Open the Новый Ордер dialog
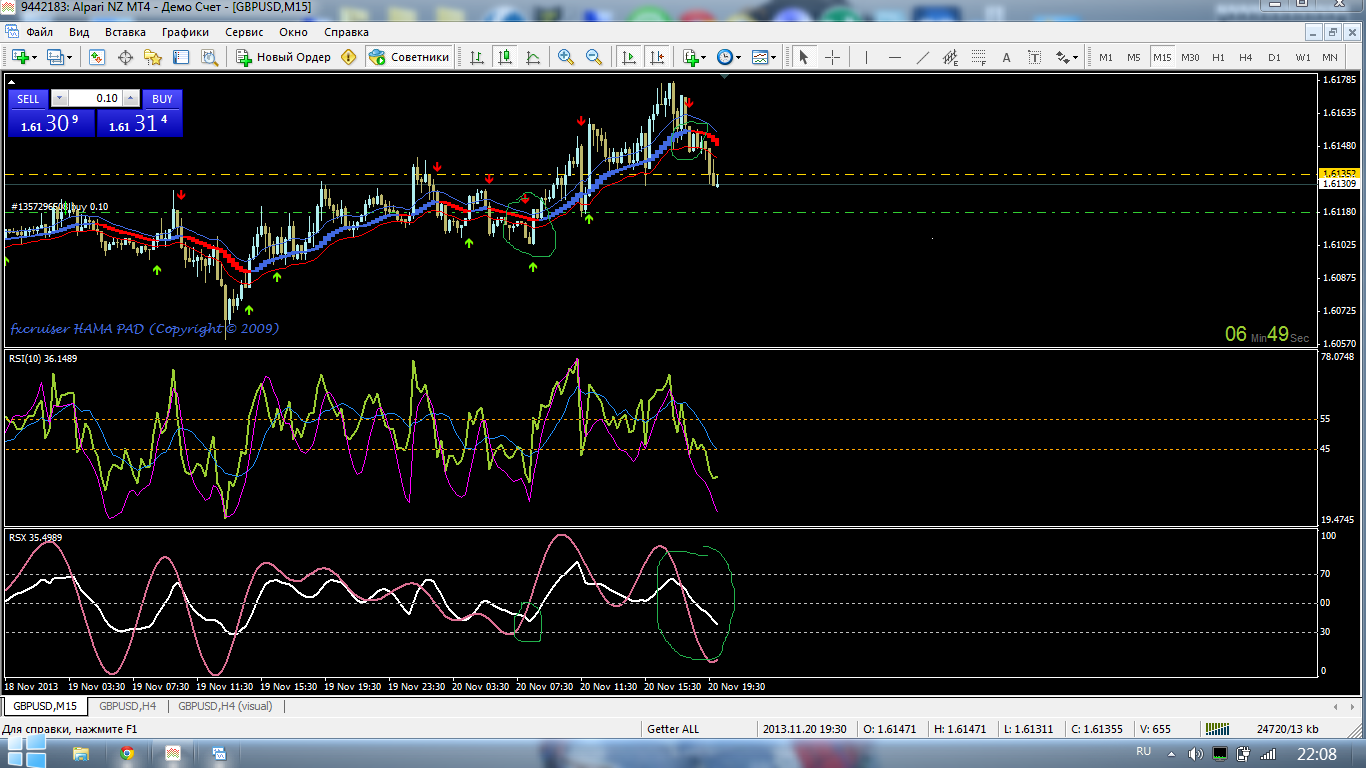 point(284,57)
